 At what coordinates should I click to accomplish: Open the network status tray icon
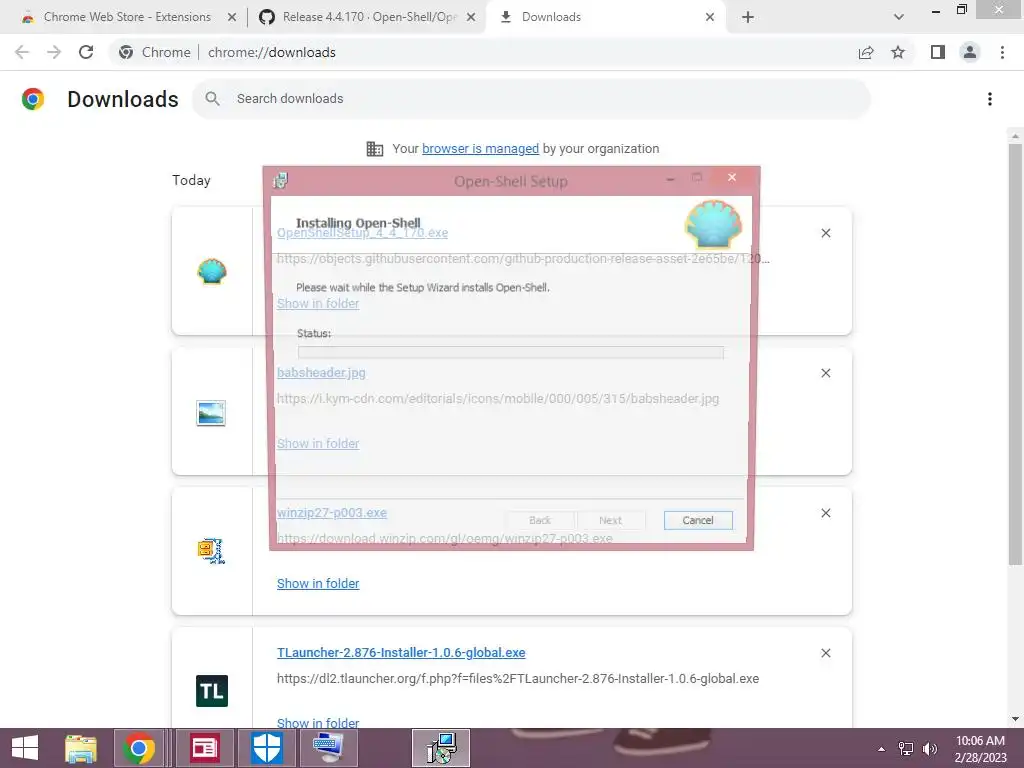pos(906,749)
